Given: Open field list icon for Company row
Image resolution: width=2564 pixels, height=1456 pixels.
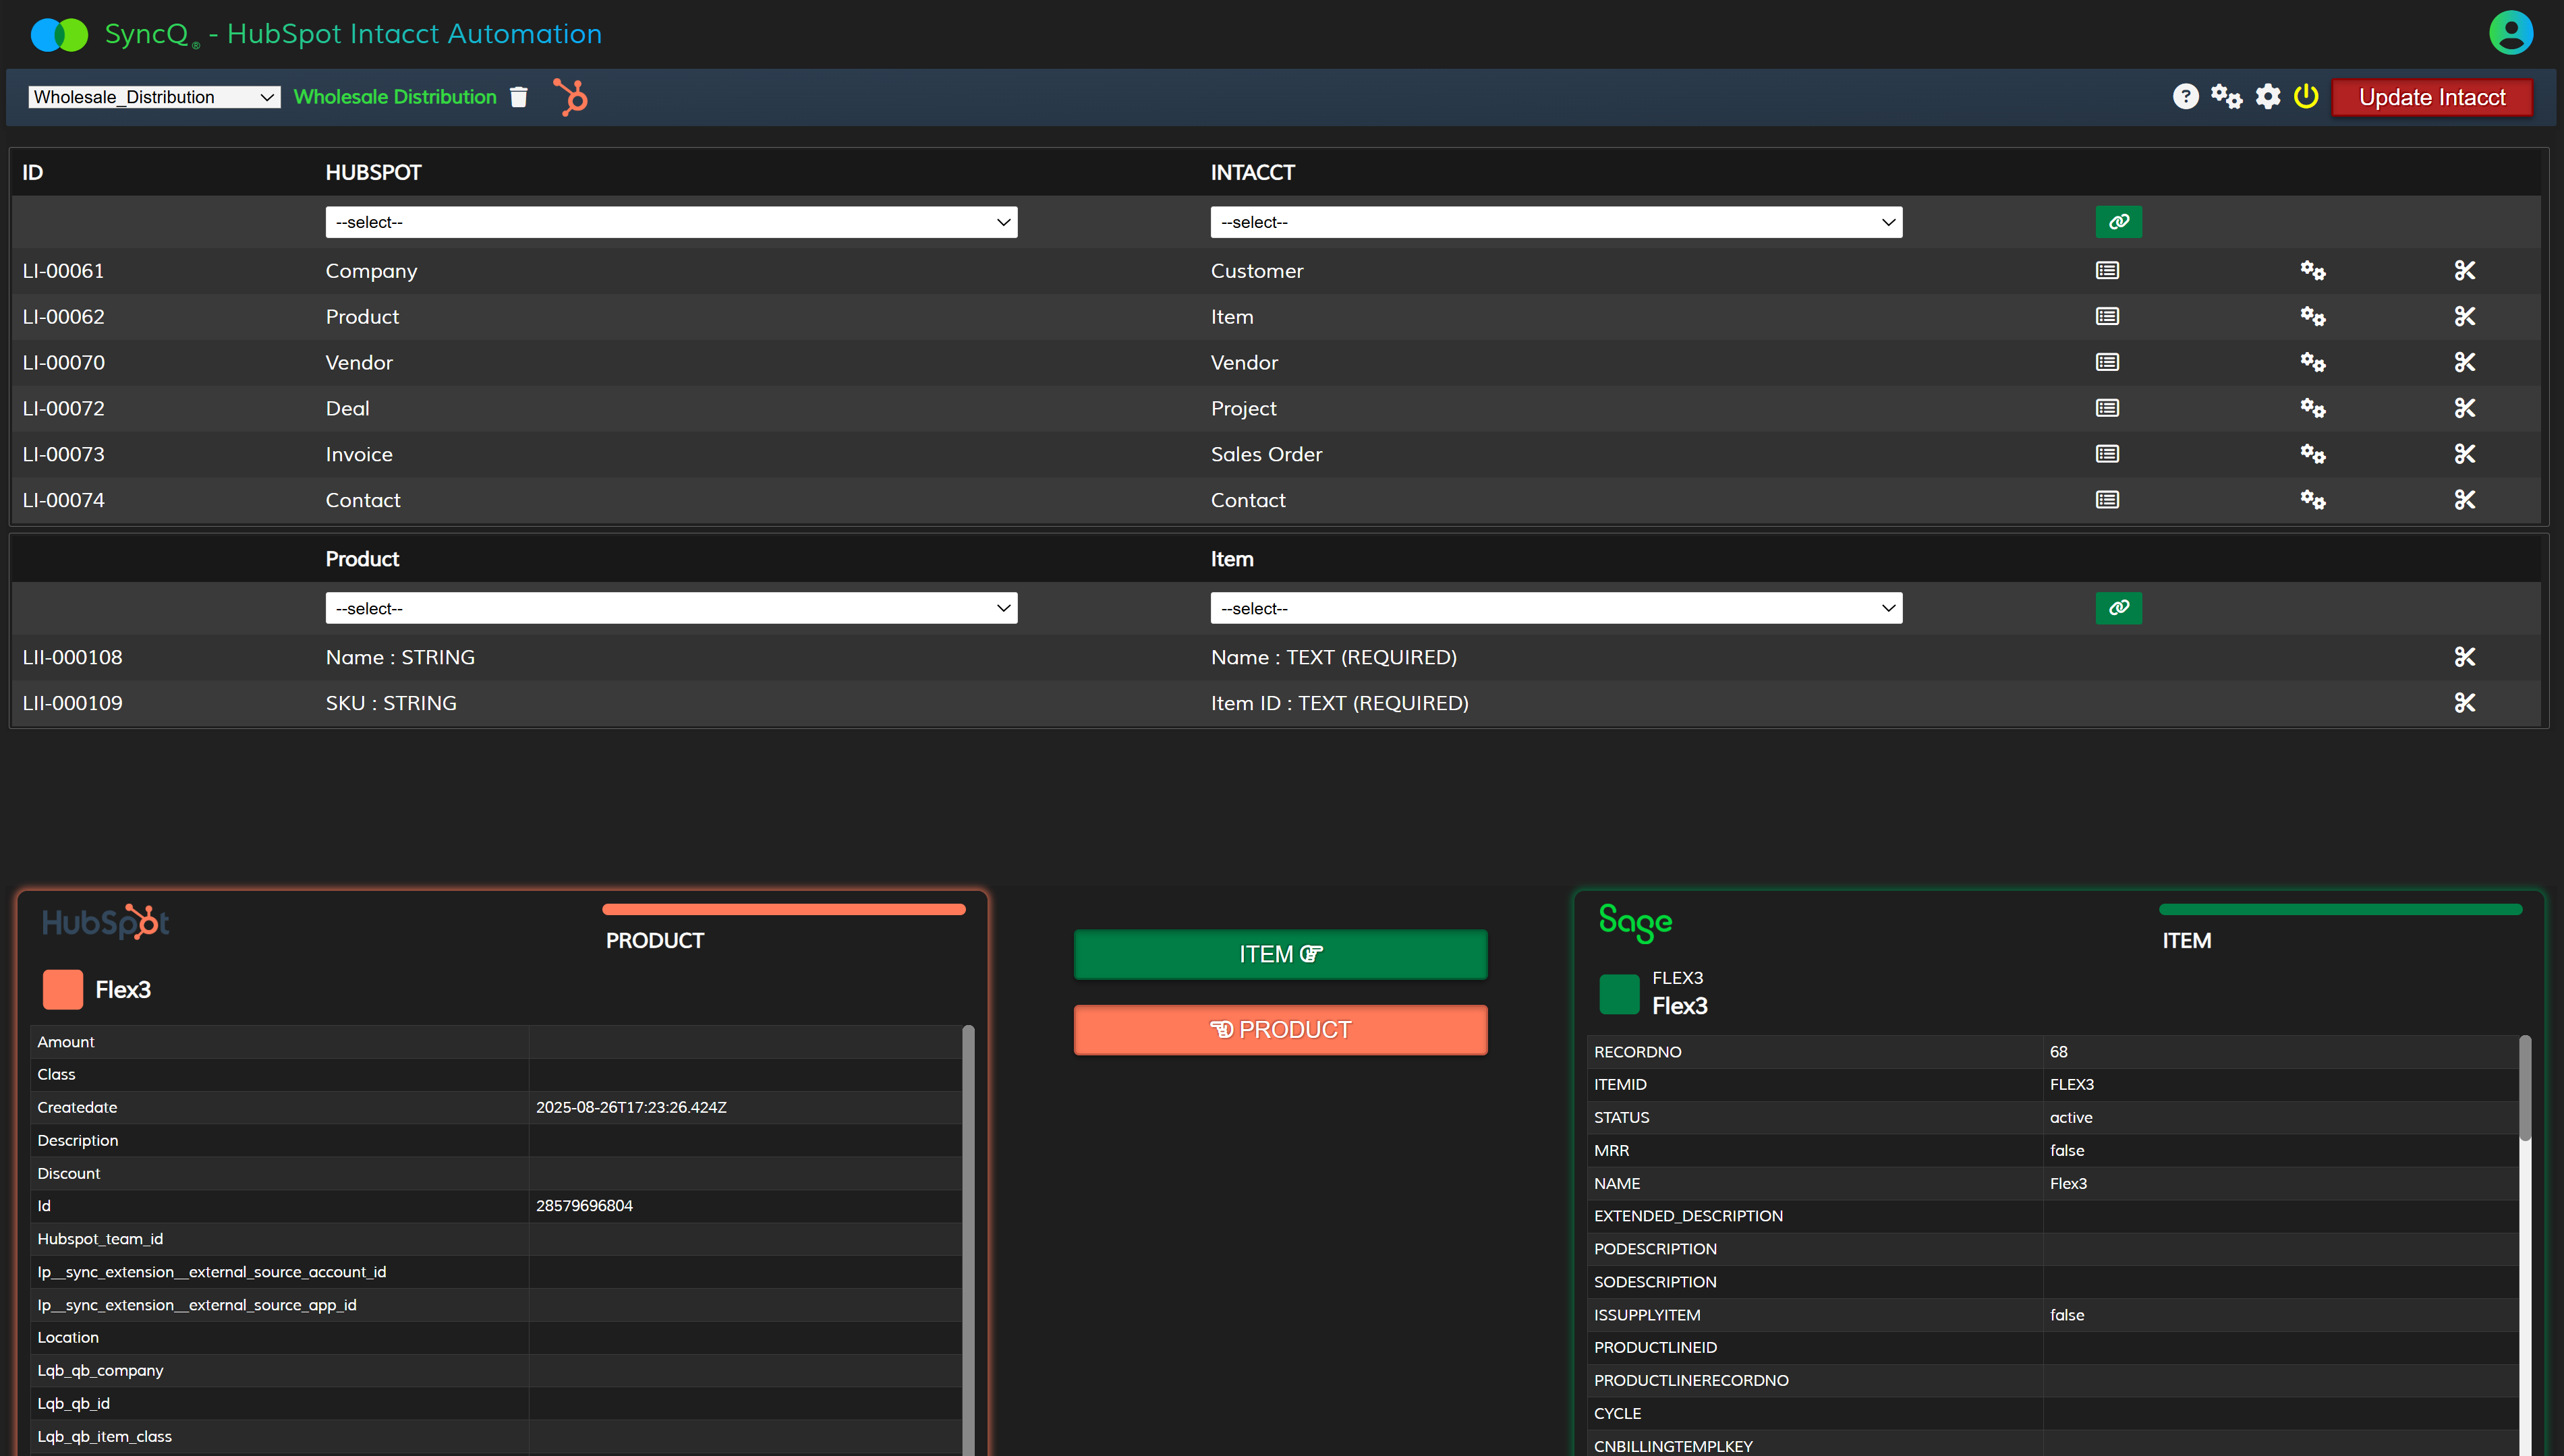Looking at the screenshot, I should point(2107,271).
